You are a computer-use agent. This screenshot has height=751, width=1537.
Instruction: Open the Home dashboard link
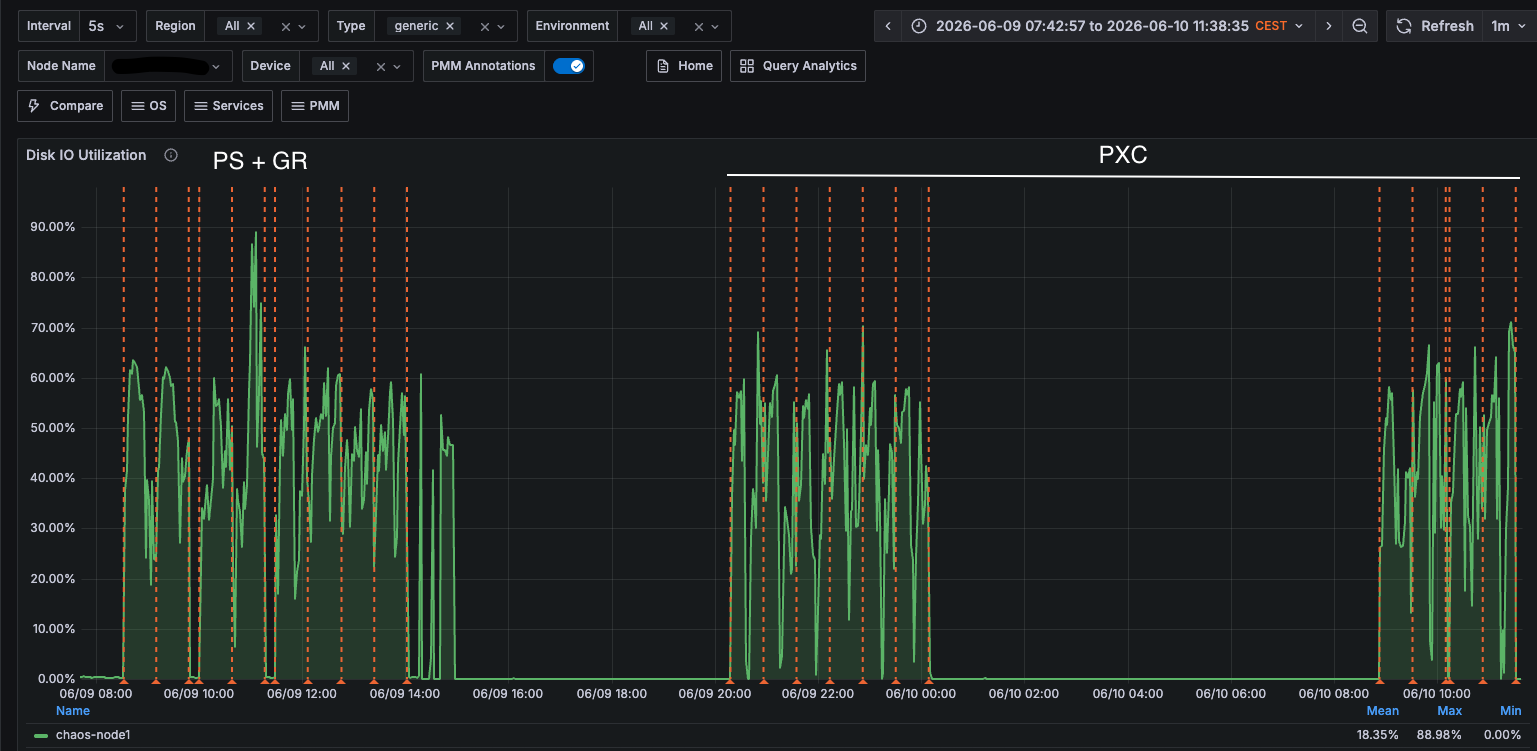point(684,66)
